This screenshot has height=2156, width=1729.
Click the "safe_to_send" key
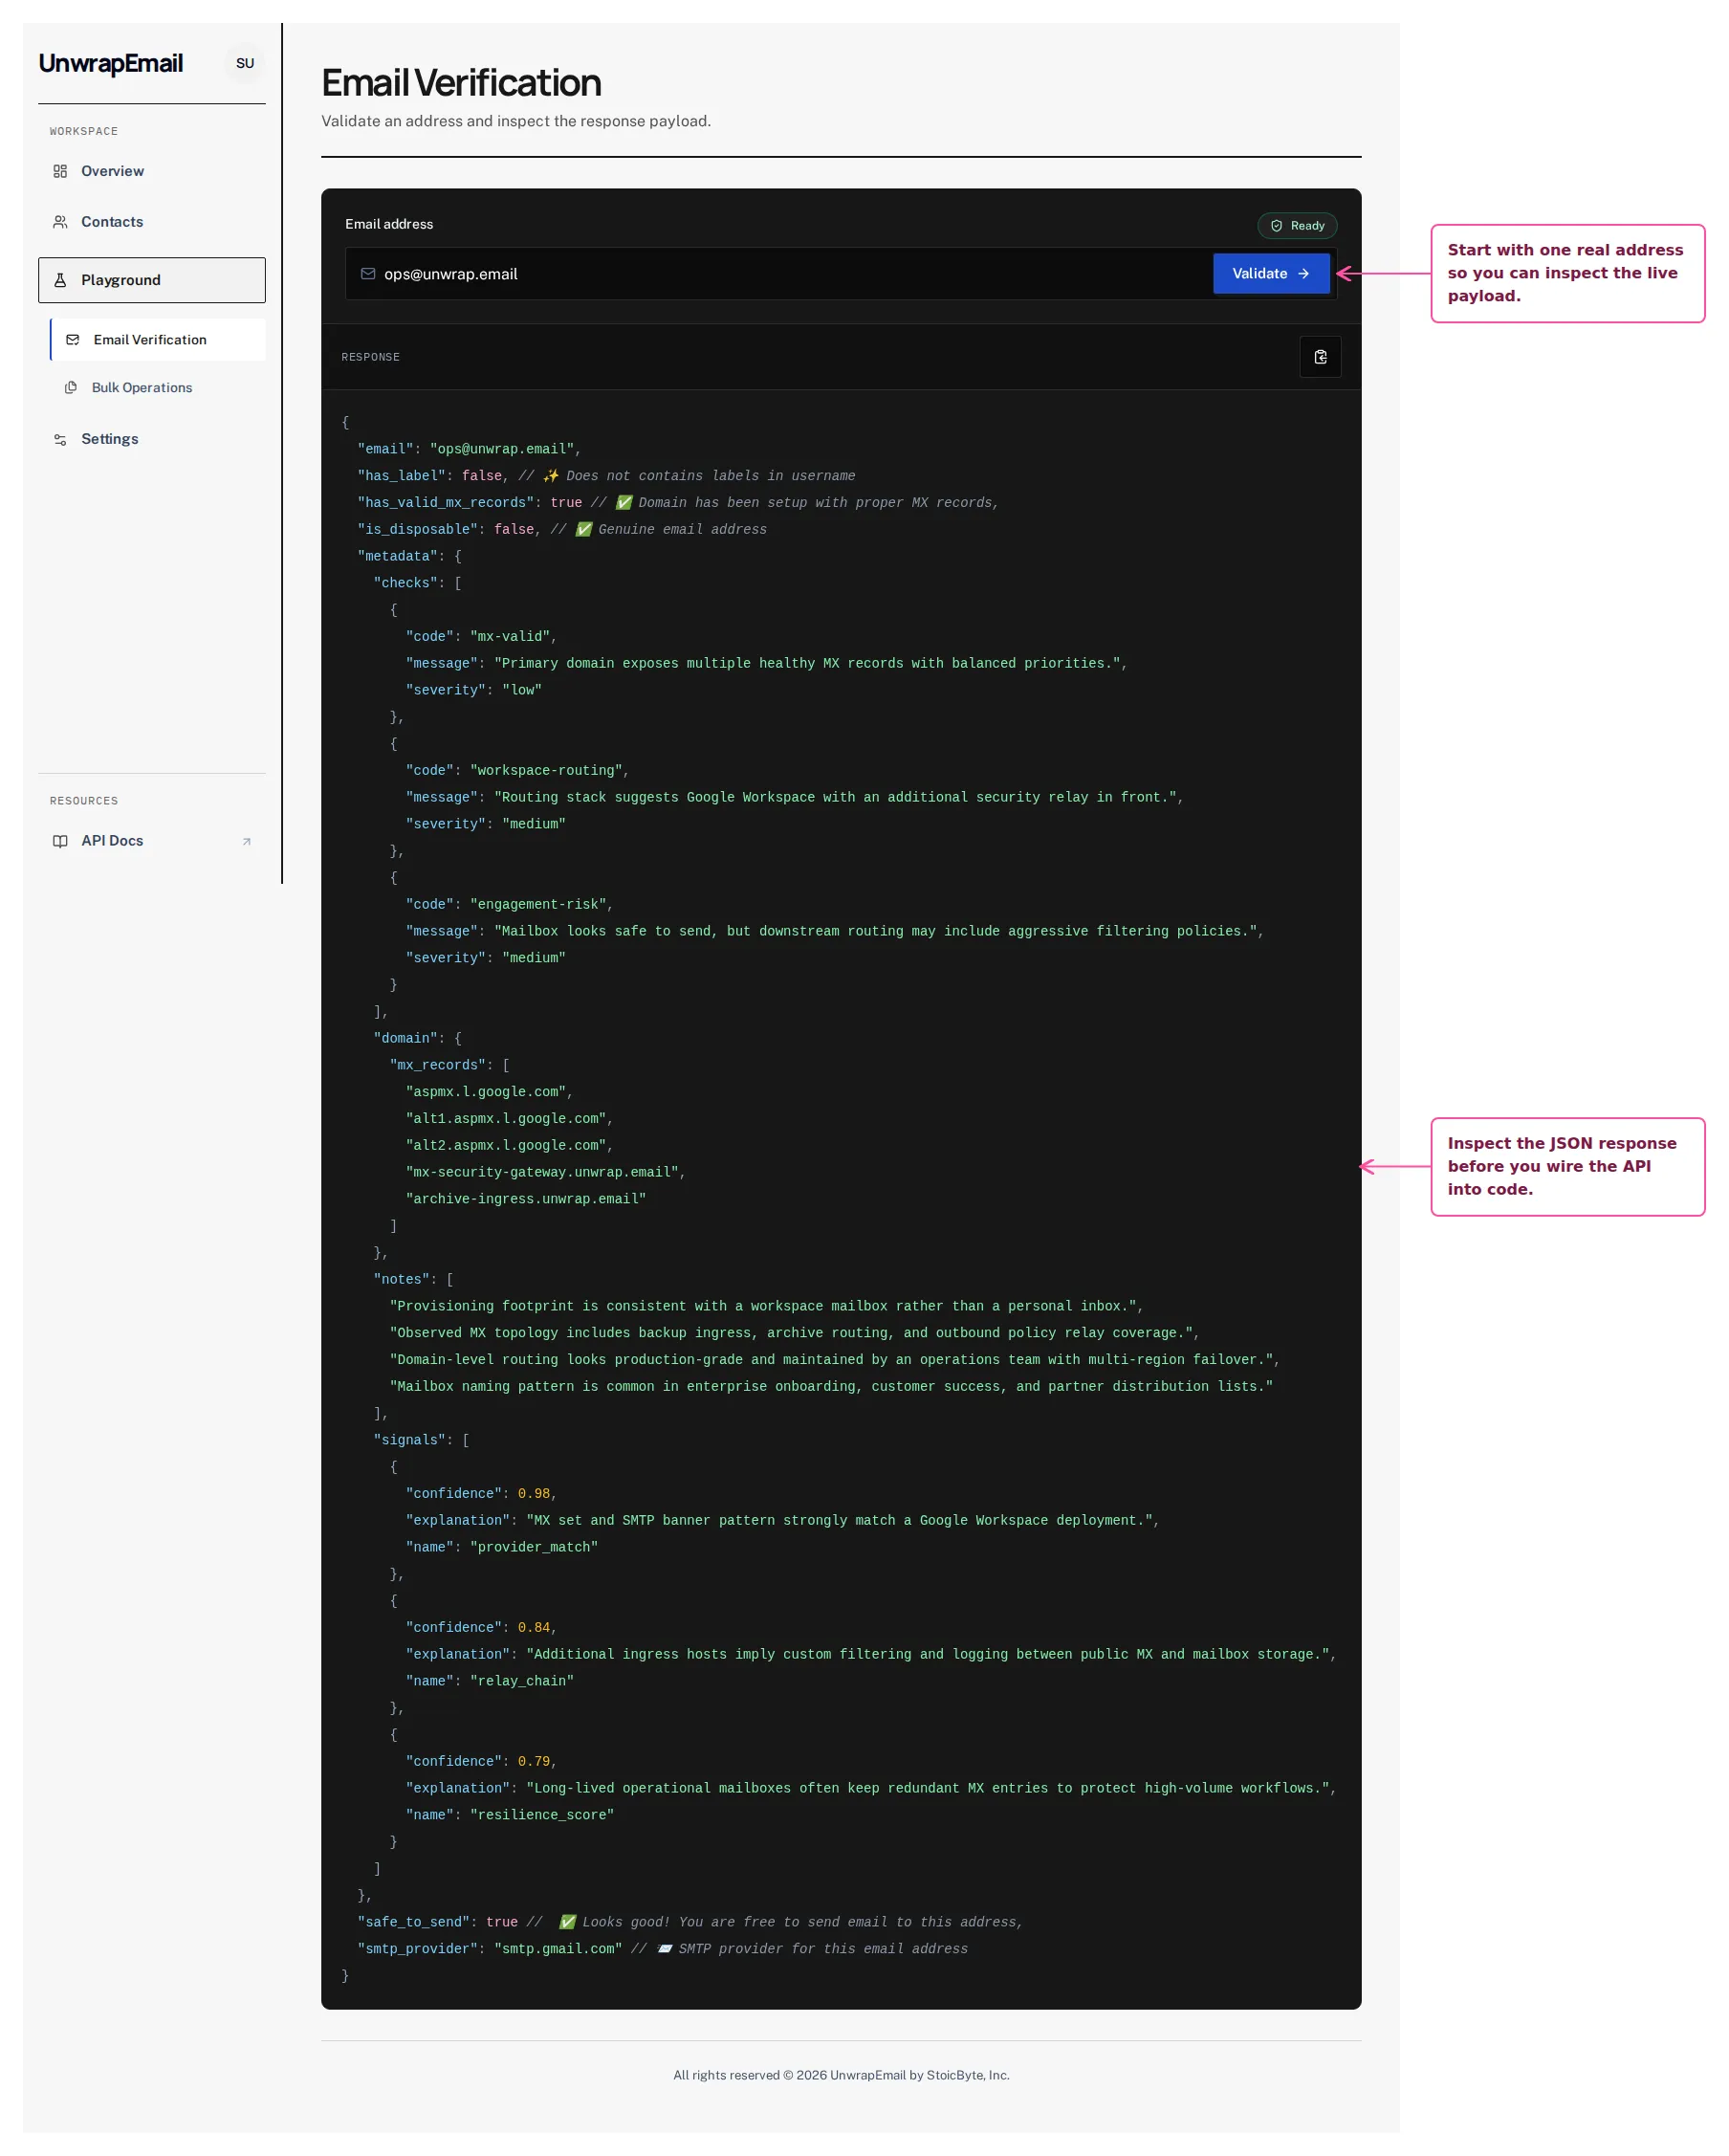(x=413, y=1923)
